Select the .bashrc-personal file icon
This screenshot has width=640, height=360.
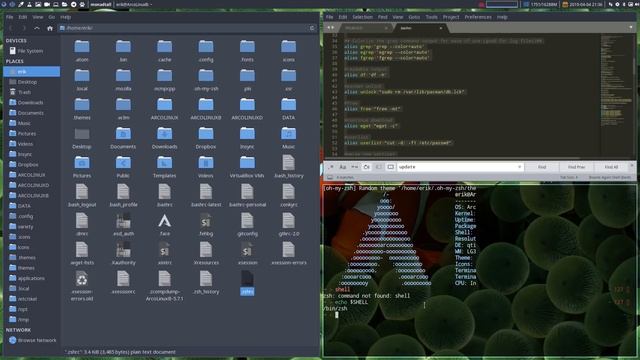pos(247,191)
